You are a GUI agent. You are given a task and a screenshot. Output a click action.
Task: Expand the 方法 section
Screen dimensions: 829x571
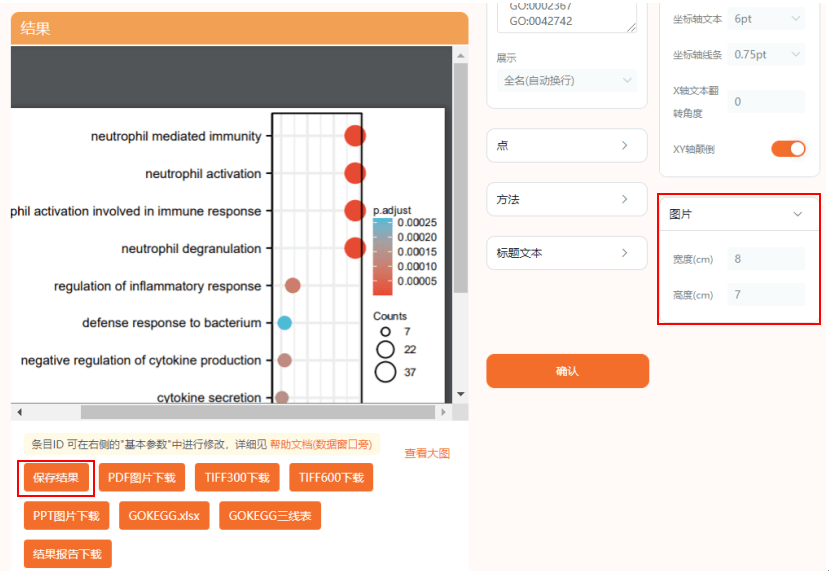(x=567, y=199)
